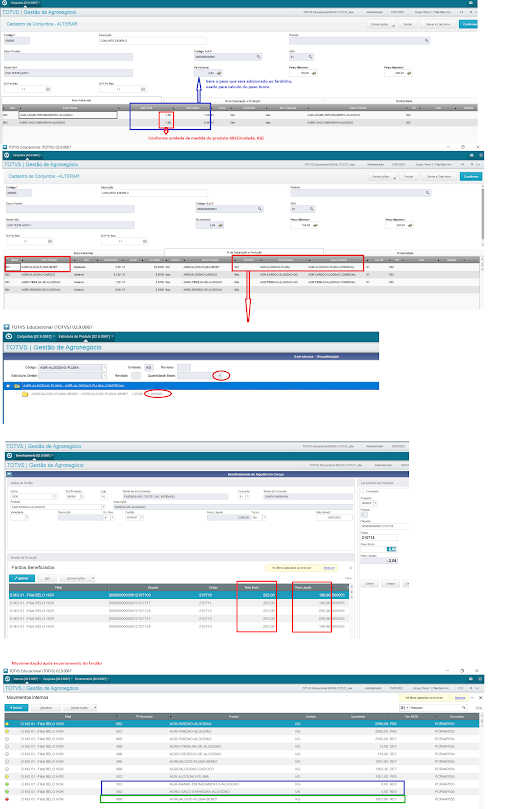The image size is (512, 809).
Task: Click UBA lookup magnifier in topmost Conjuntos window
Action: (310, 57)
